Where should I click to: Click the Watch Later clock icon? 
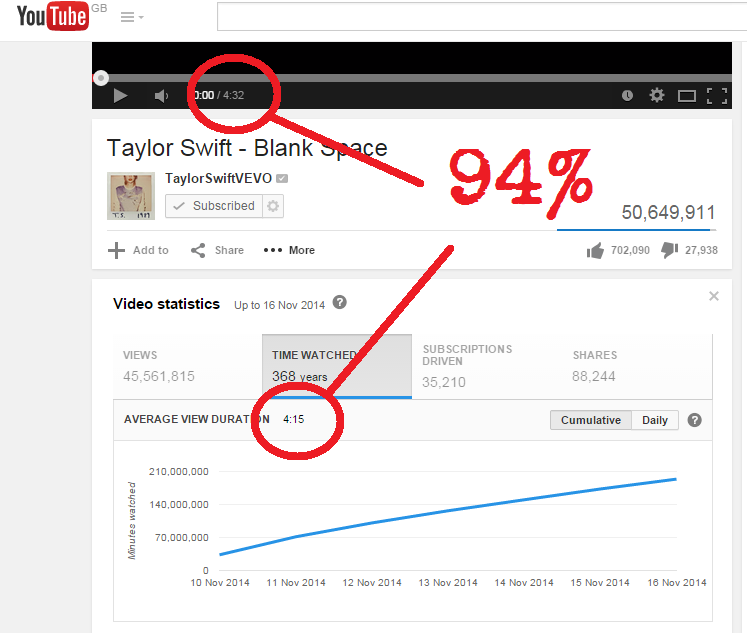[627, 96]
